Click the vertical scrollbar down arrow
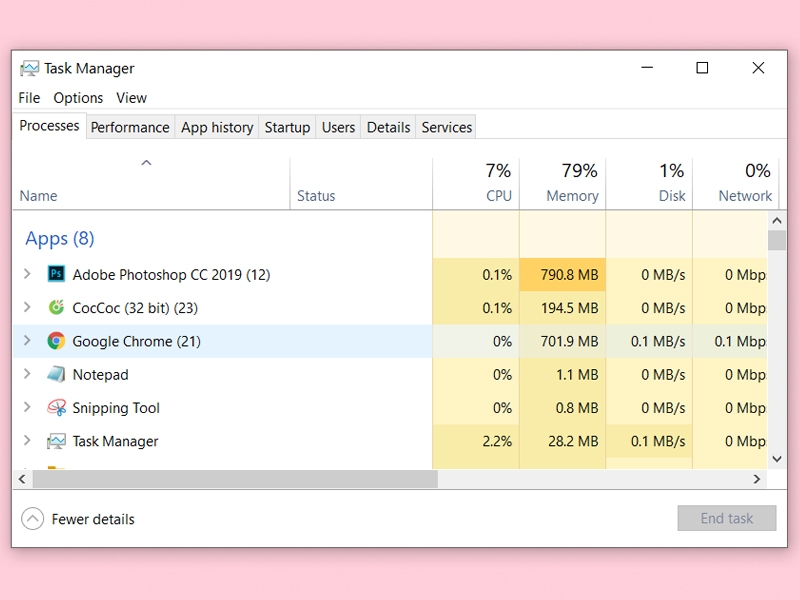Viewport: 800px width, 600px height. (778, 459)
